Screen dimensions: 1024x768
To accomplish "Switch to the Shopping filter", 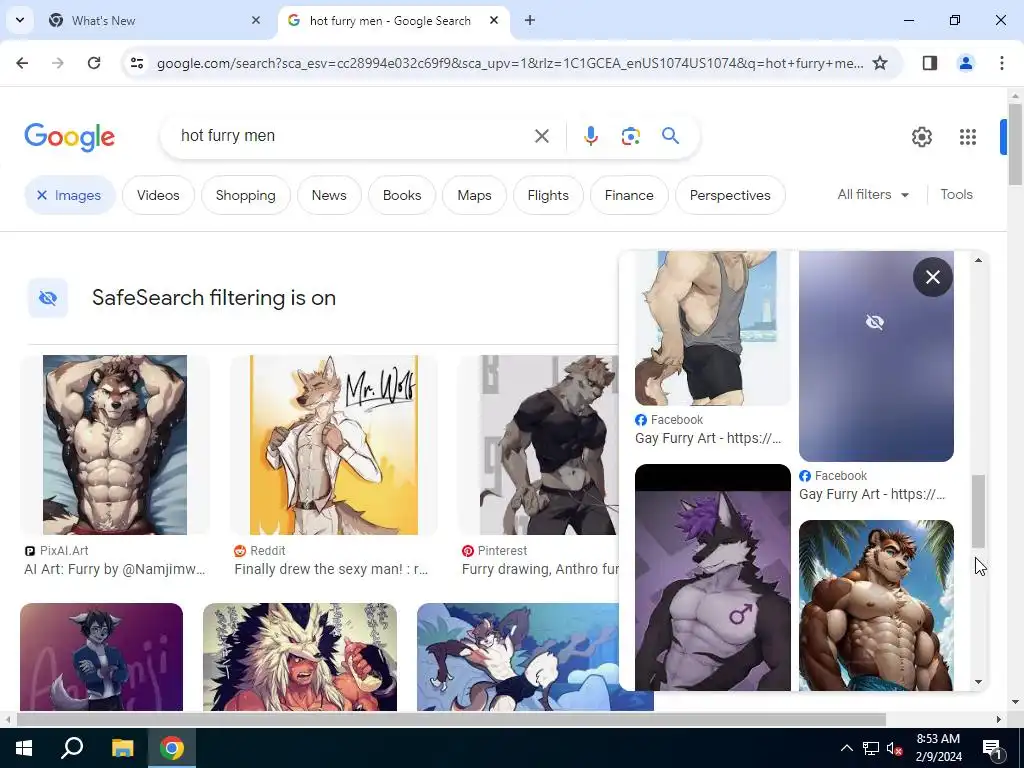I will [x=246, y=195].
